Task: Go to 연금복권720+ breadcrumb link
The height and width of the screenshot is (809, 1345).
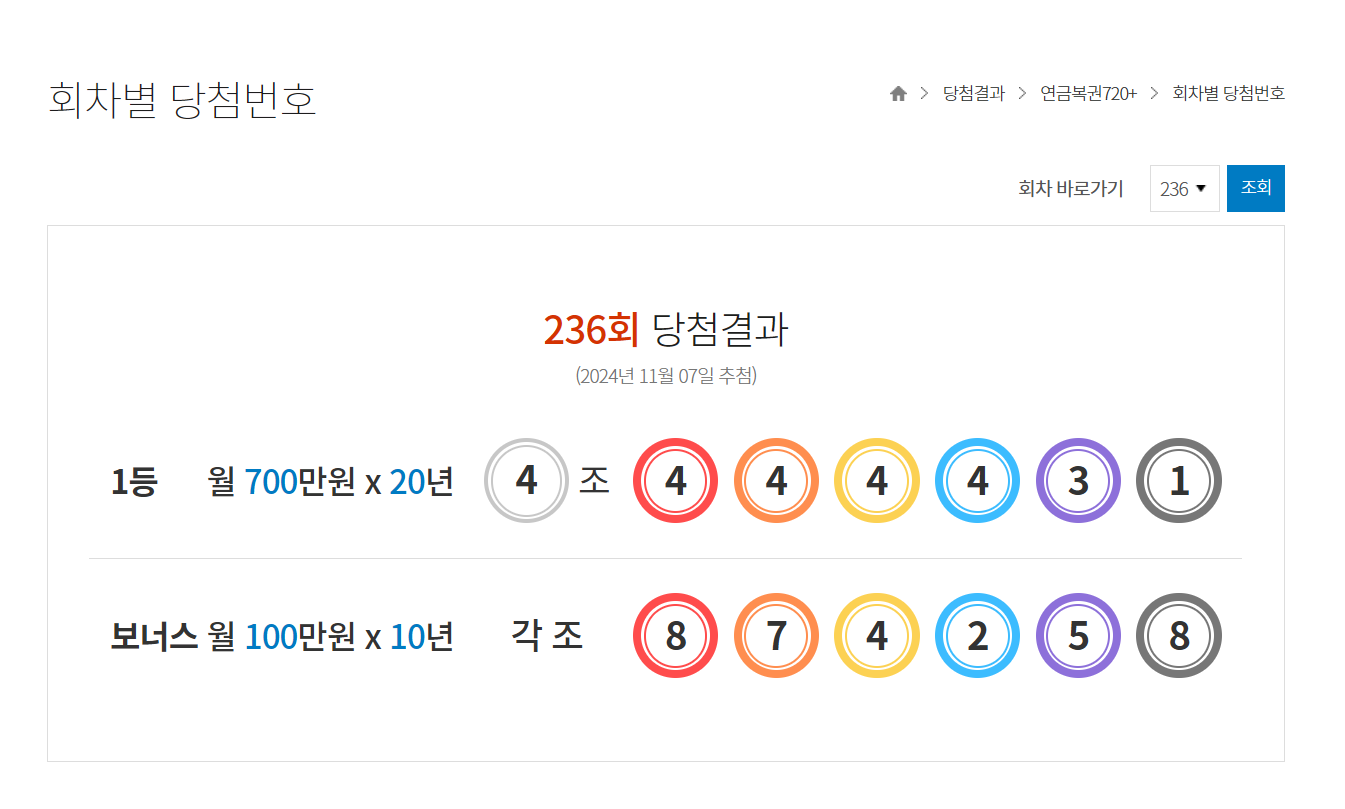Action: pyautogui.click(x=1088, y=93)
